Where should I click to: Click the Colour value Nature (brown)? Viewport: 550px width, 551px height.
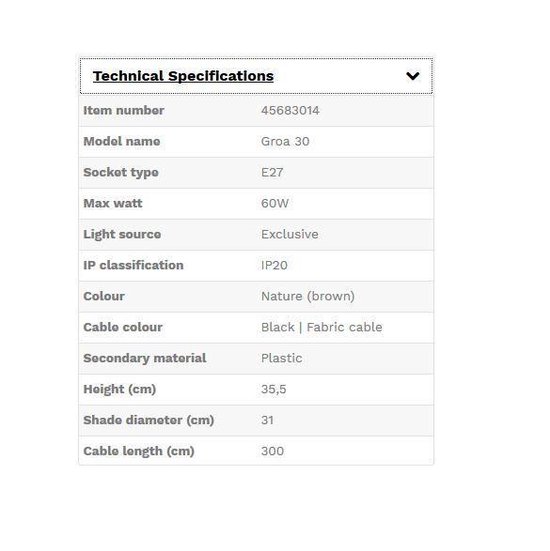click(x=308, y=296)
